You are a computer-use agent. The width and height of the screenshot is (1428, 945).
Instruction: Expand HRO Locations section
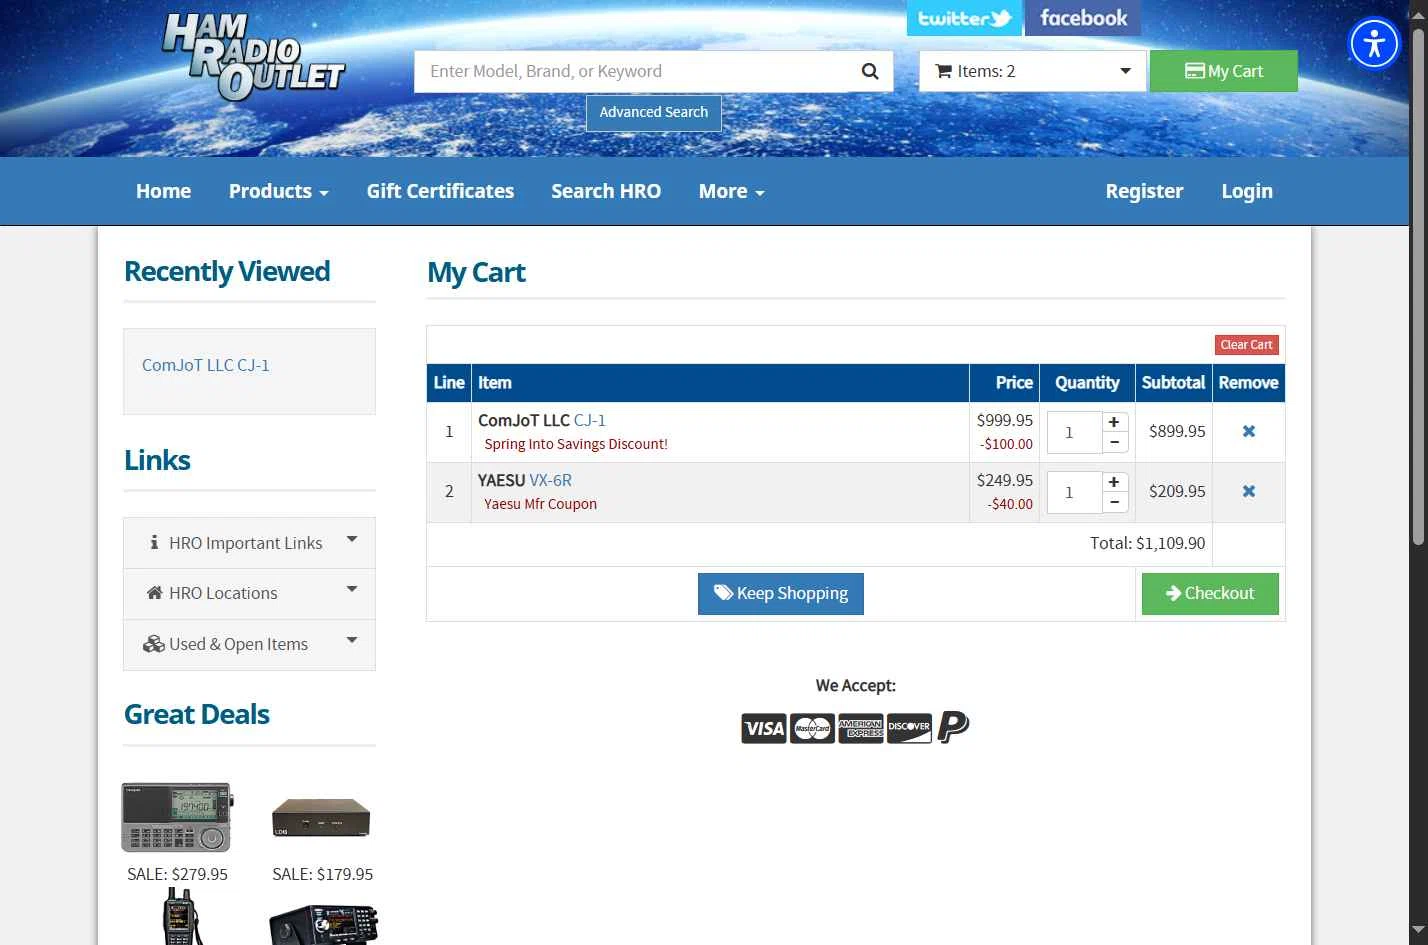pos(249,593)
